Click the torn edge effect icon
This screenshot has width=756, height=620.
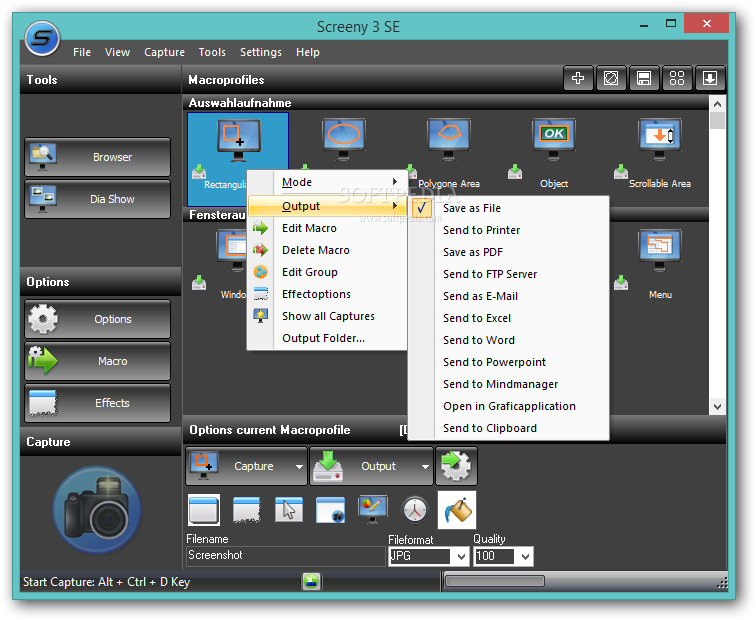[x=246, y=510]
